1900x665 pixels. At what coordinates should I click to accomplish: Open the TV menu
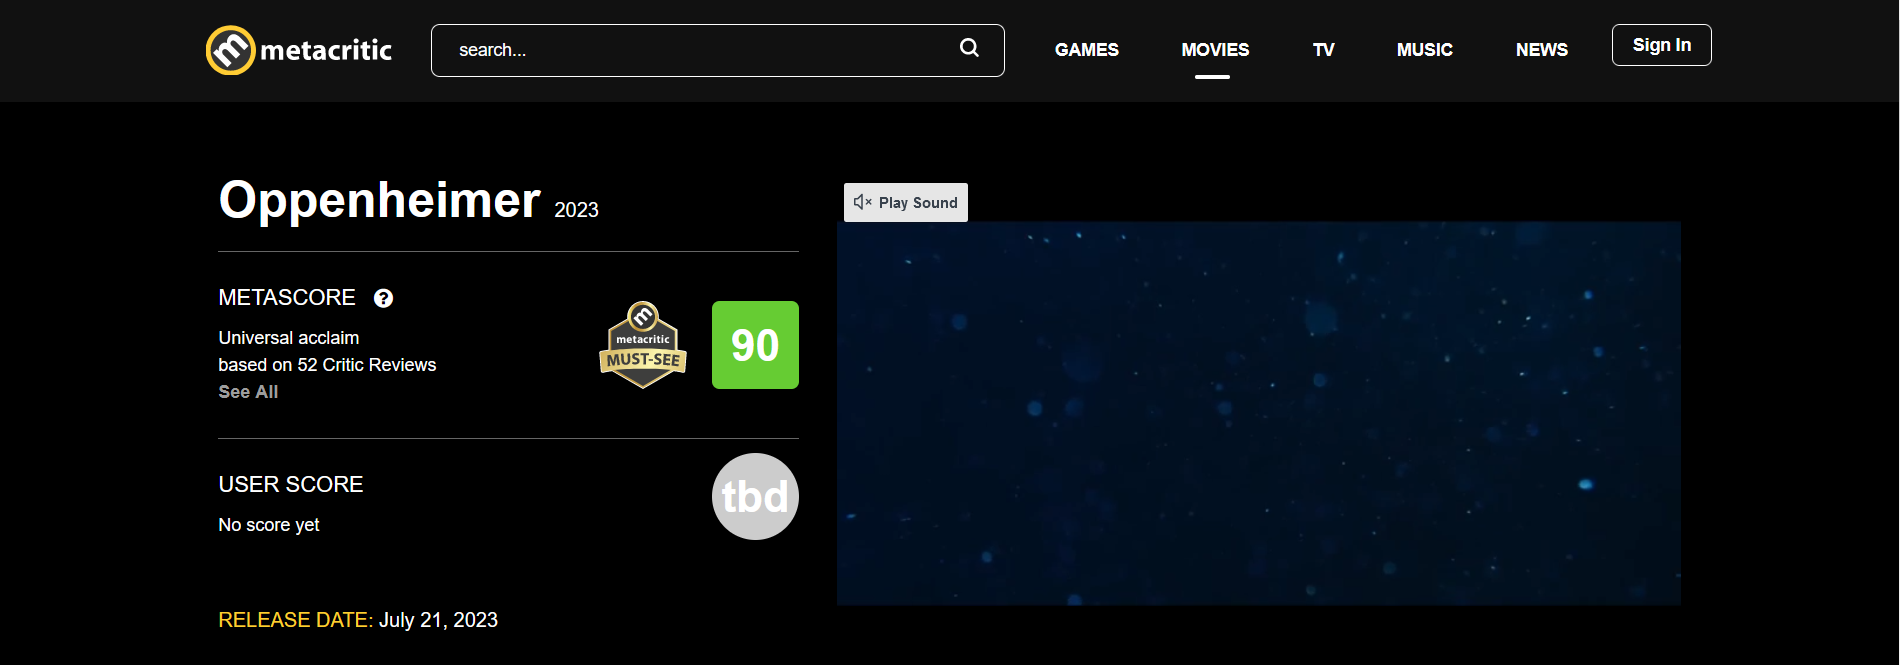[x=1323, y=50]
